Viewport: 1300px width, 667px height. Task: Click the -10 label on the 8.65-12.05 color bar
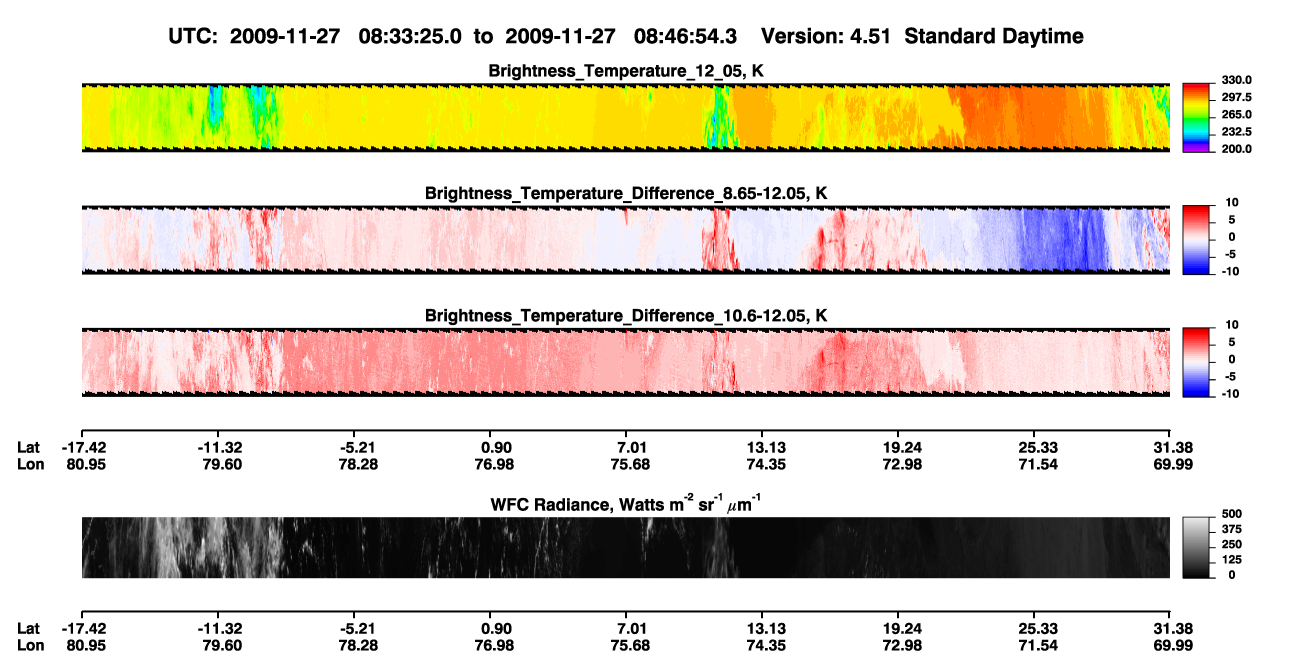(1233, 271)
